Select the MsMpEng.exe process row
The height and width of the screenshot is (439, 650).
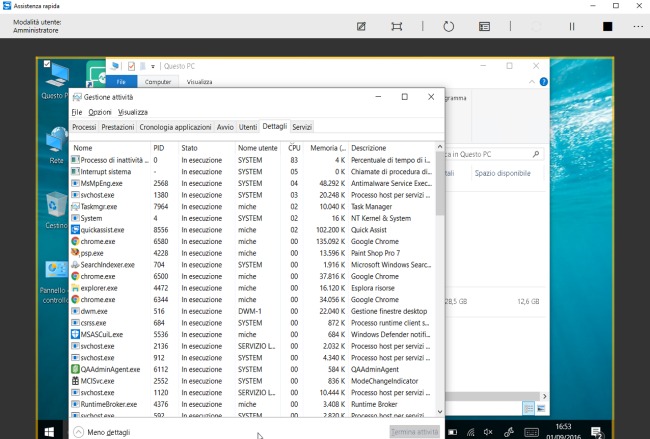(253, 183)
